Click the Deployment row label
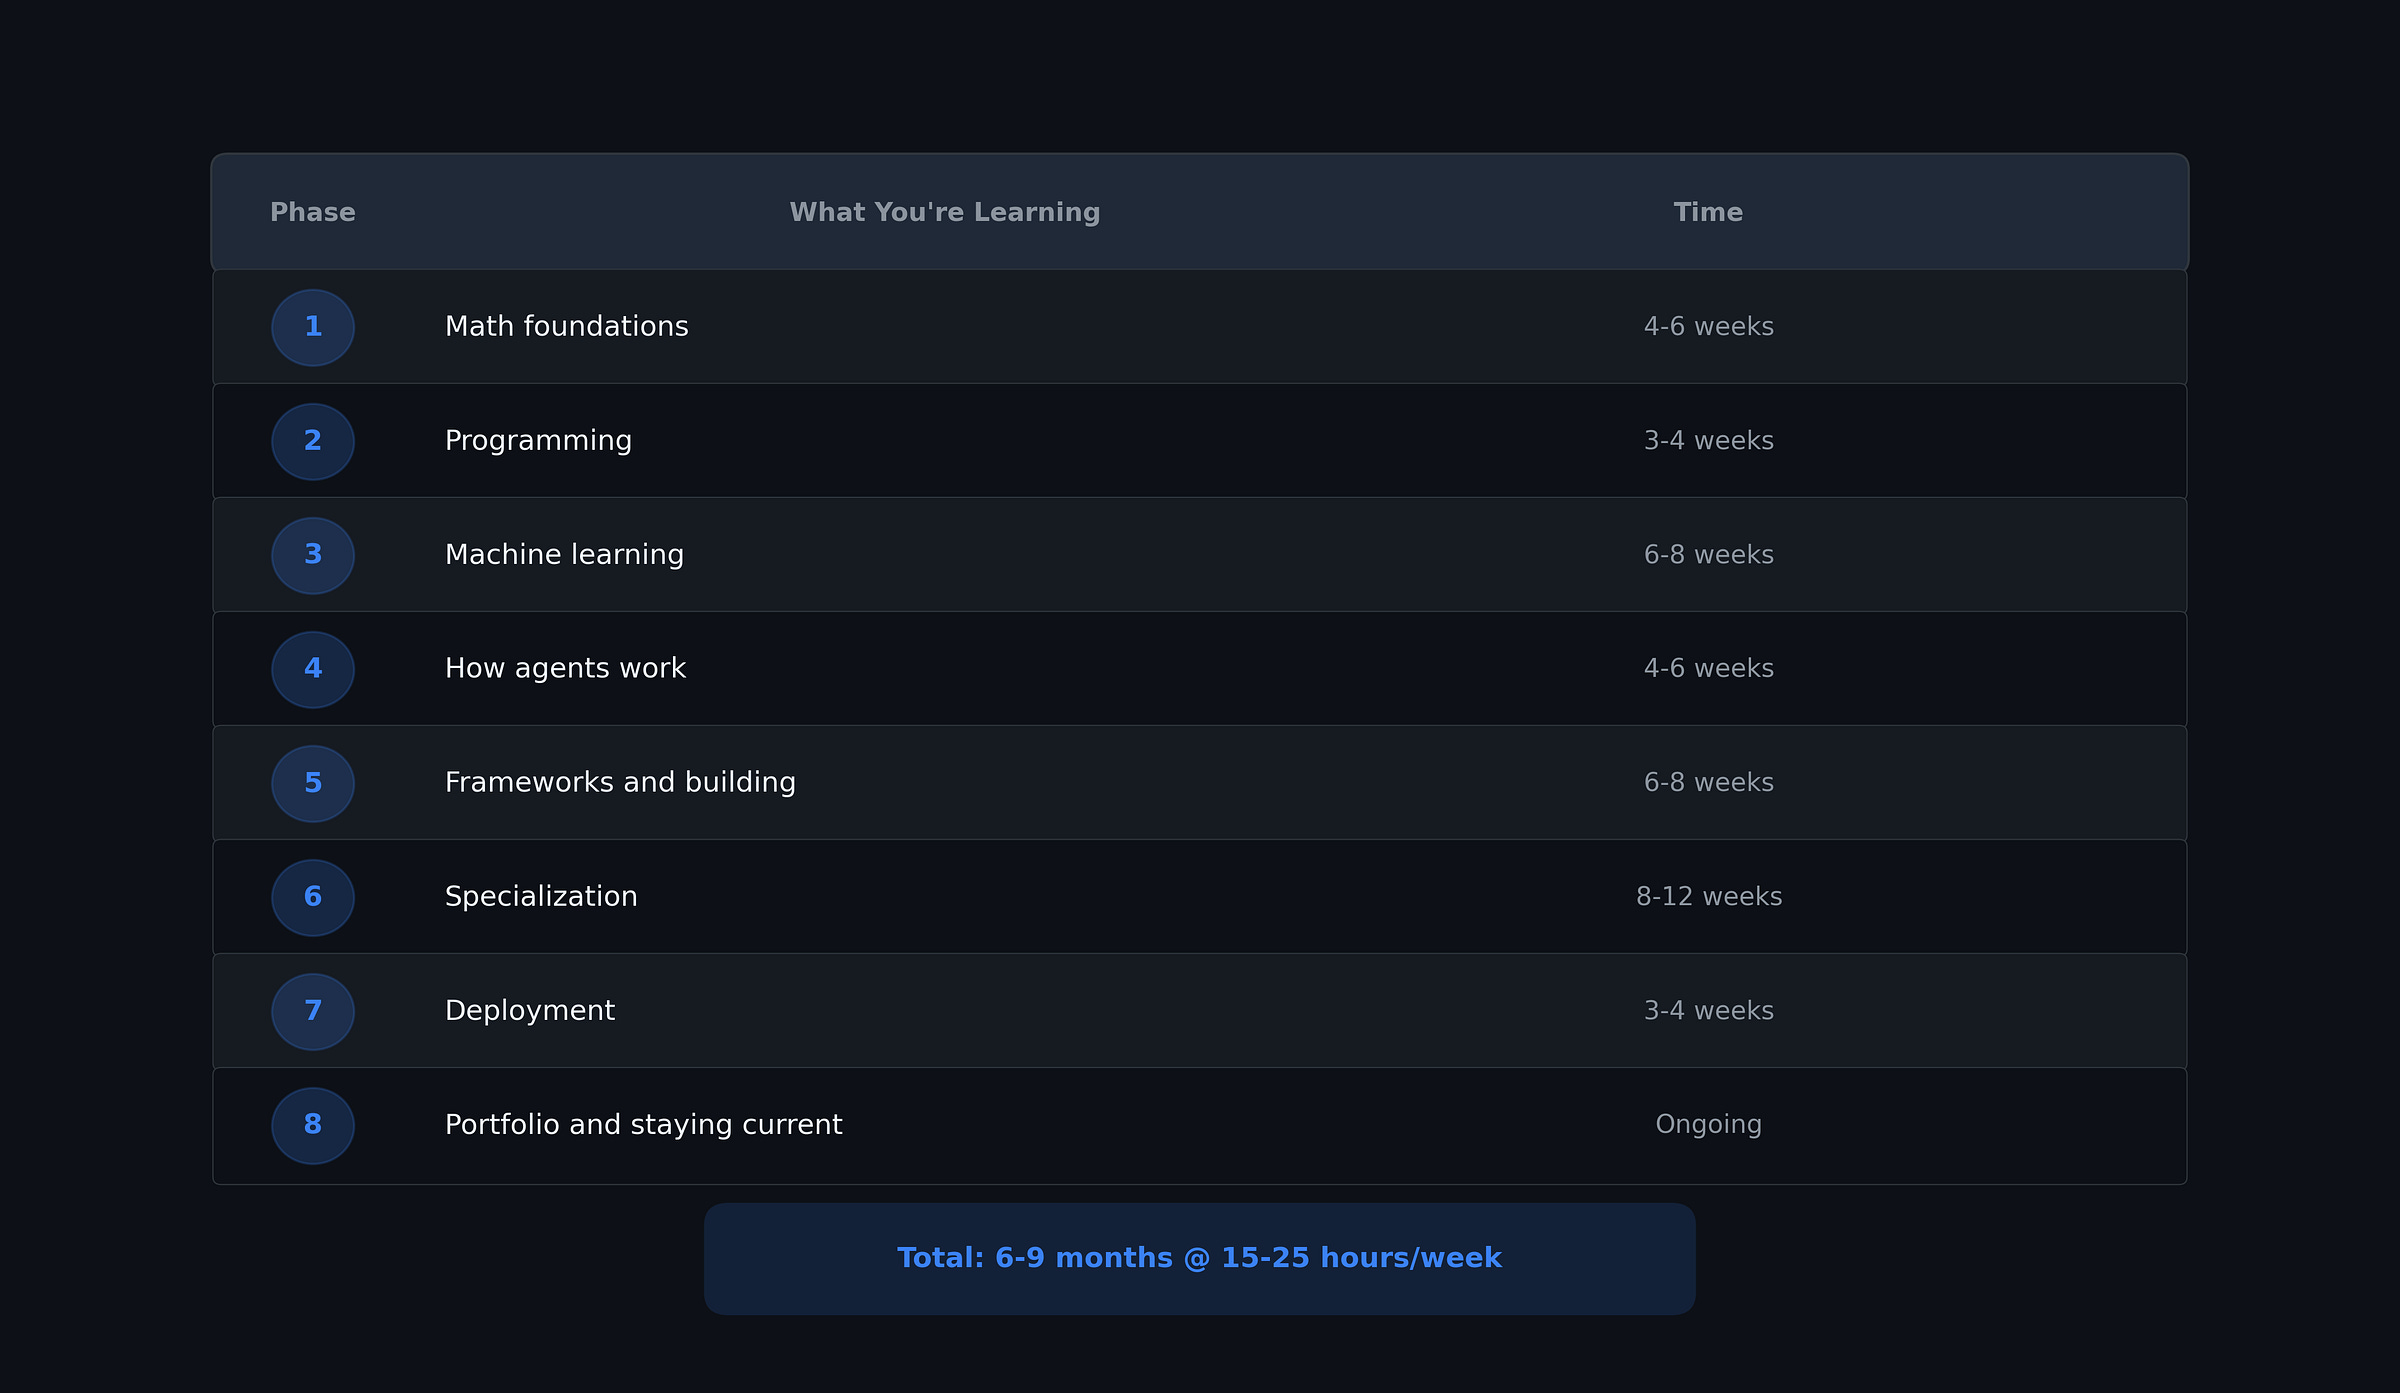 tap(530, 1011)
